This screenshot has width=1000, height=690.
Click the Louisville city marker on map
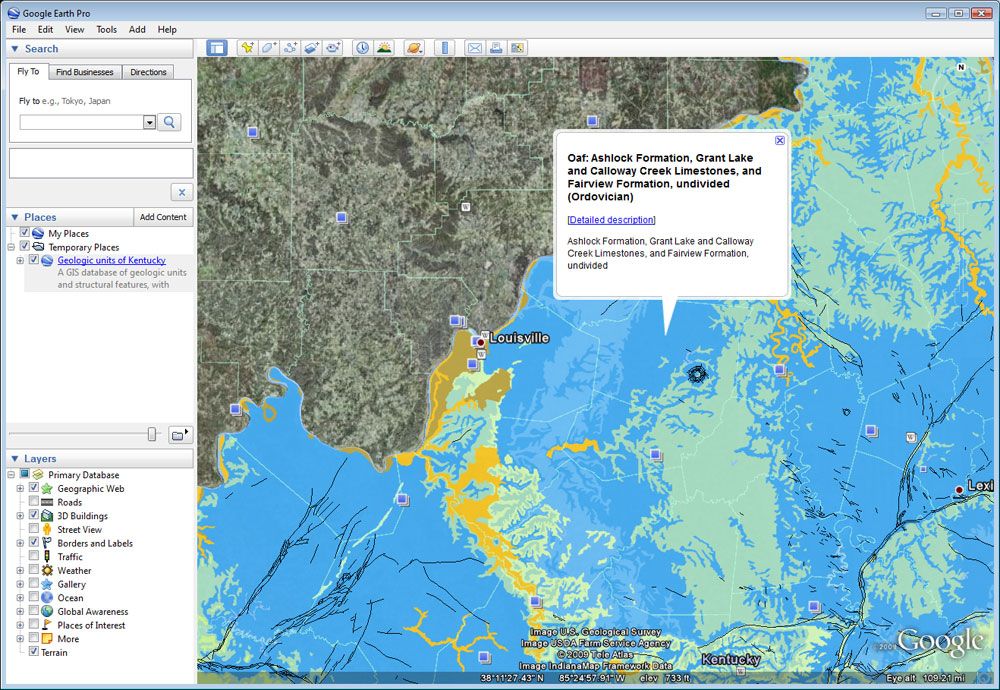point(481,342)
